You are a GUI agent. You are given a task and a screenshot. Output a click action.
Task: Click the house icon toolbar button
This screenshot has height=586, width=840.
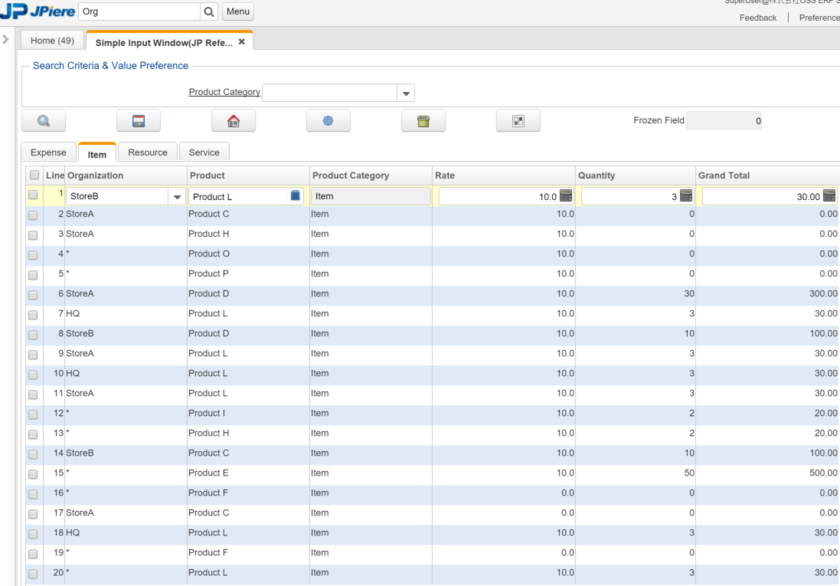click(233, 121)
